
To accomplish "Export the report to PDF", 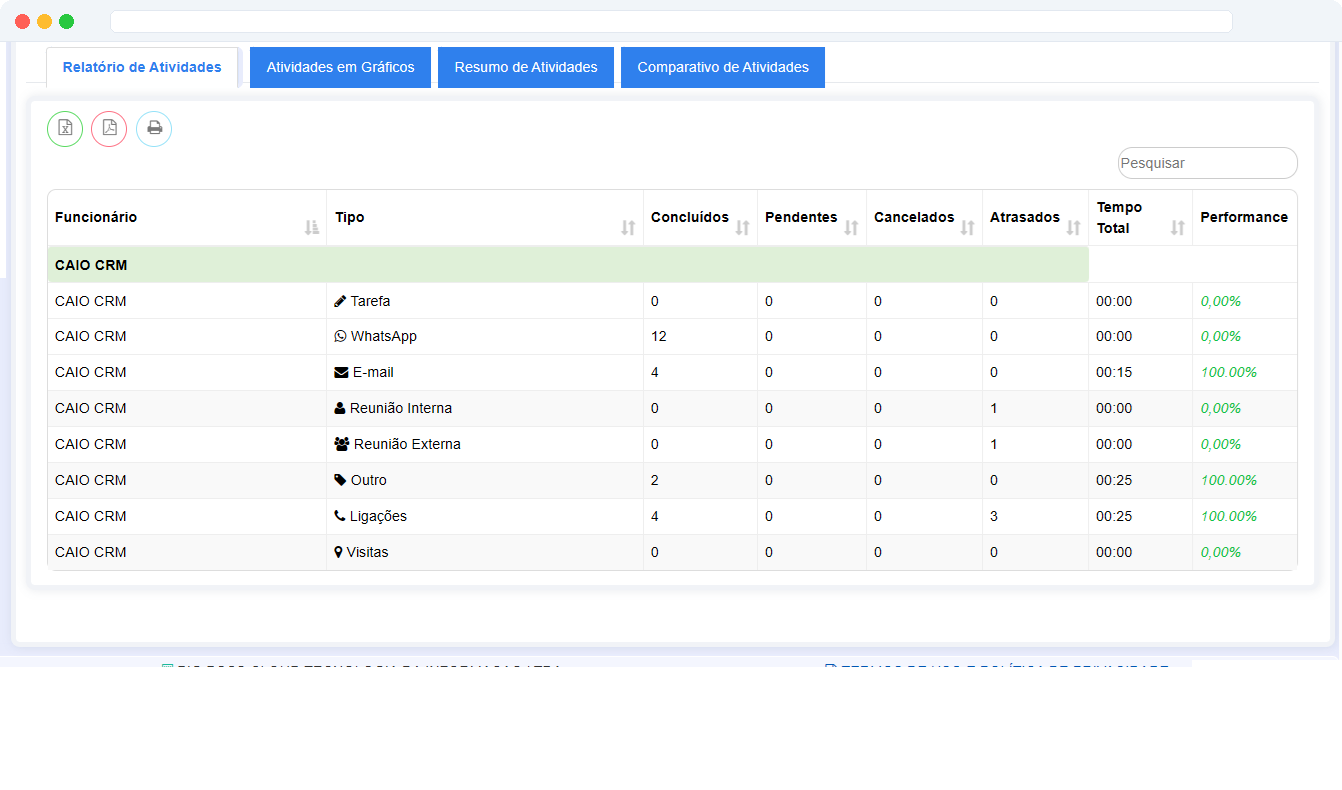I will point(109,129).
